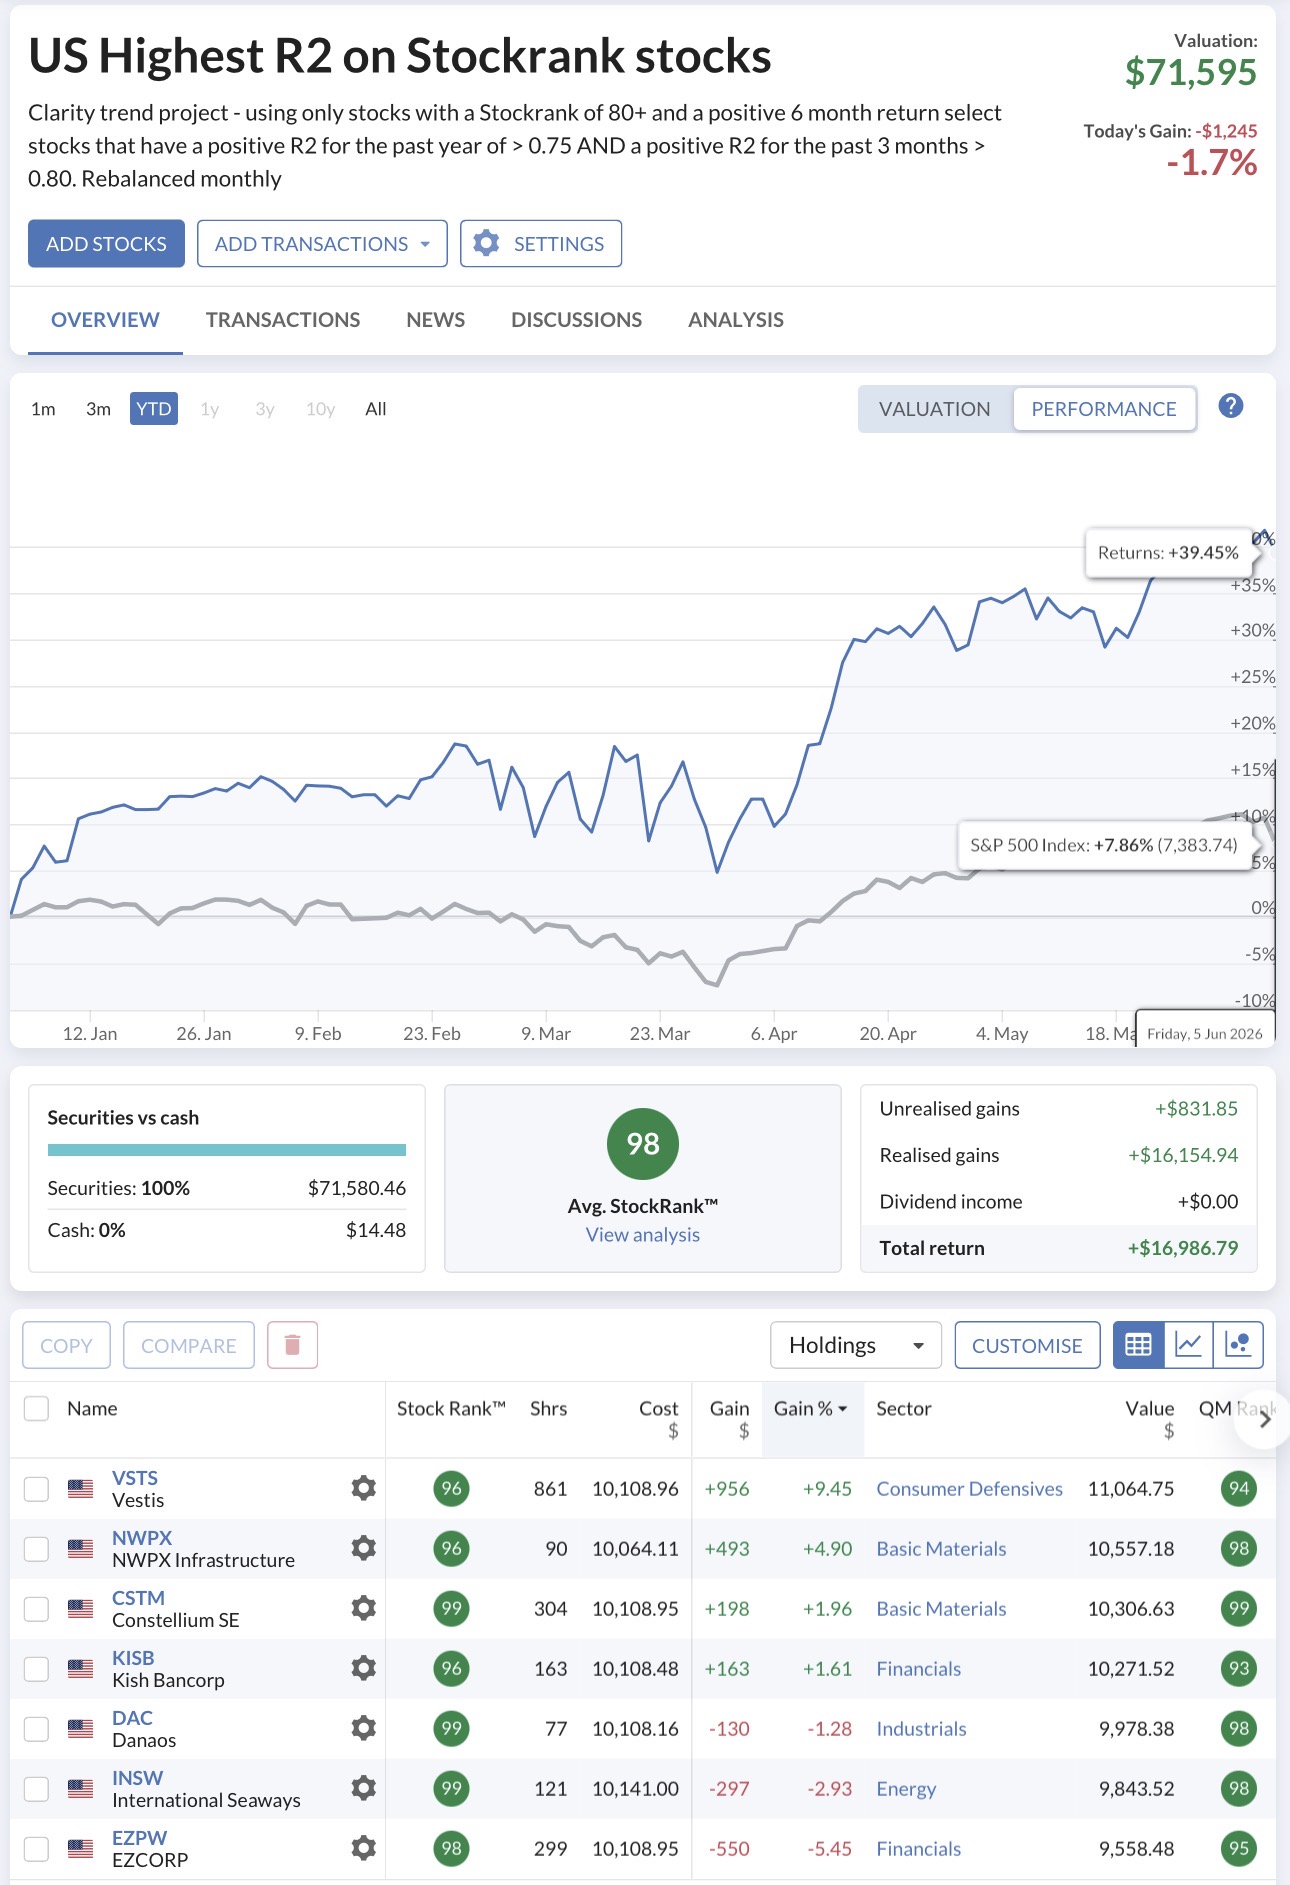Click CSTM QM Rank 99 badge
1290x1885 pixels.
point(1239,1608)
